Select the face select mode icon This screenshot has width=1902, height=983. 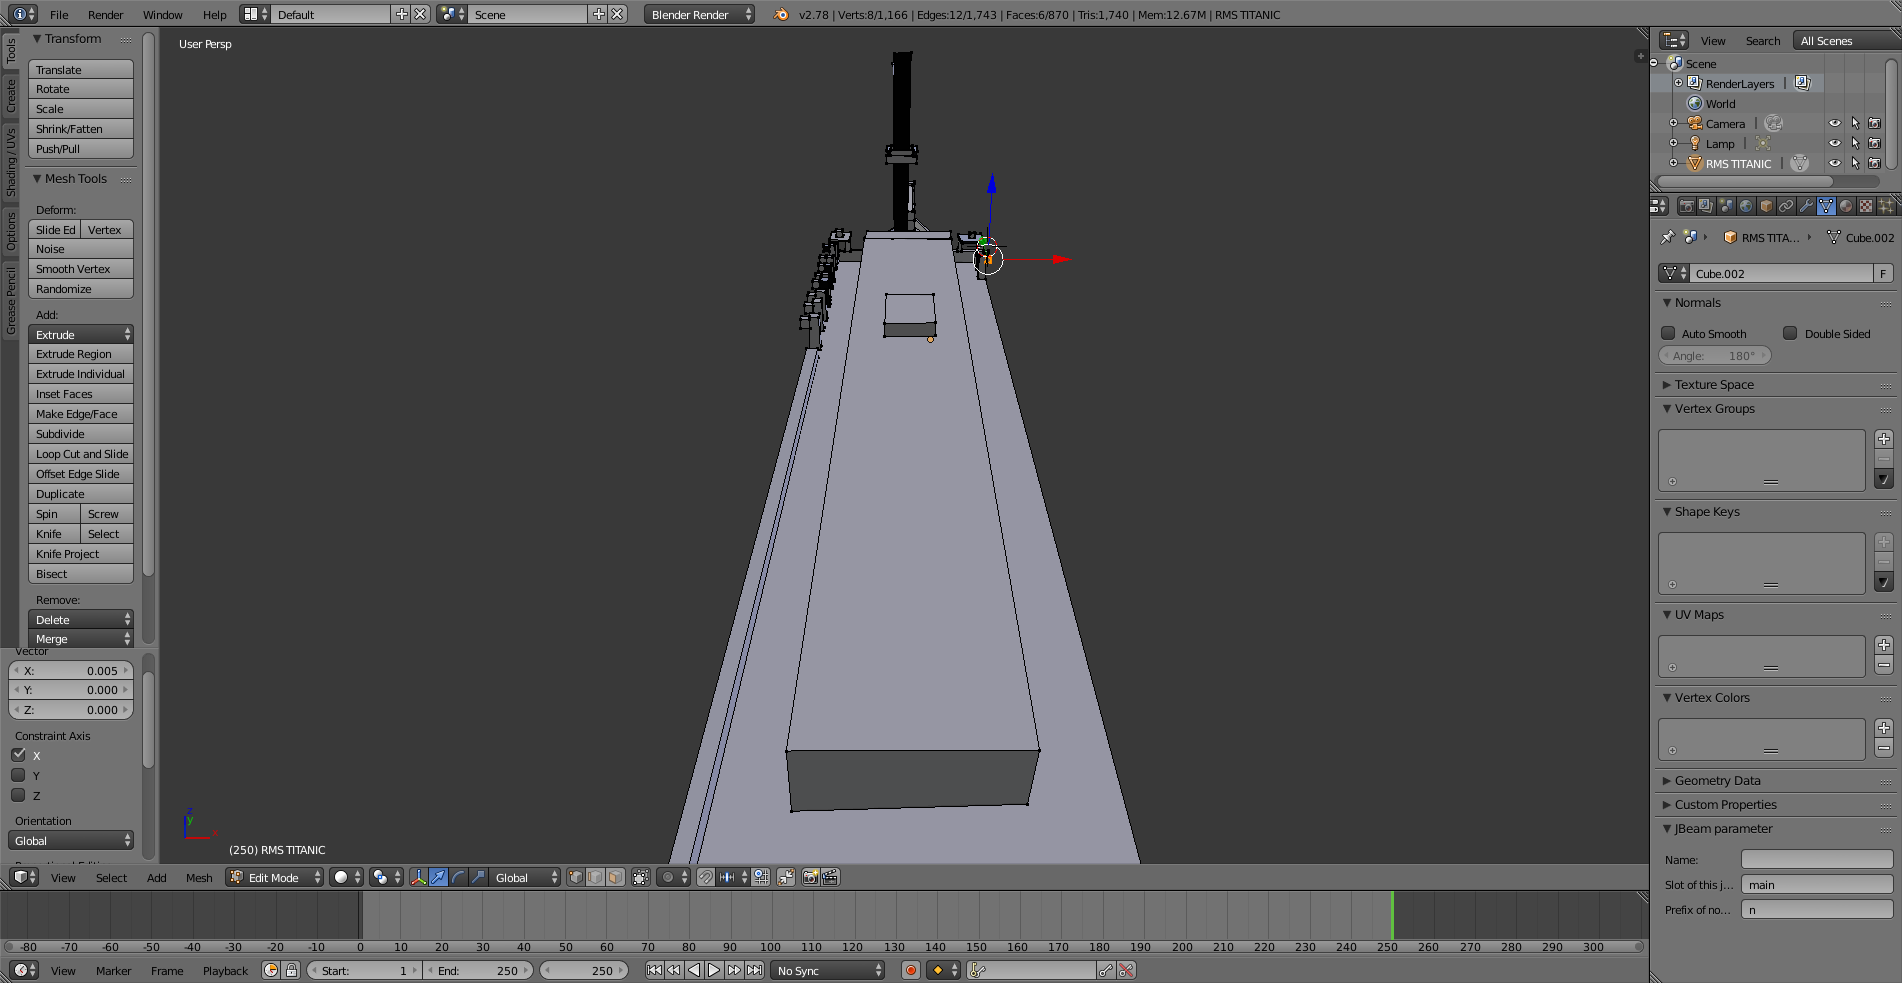click(615, 877)
